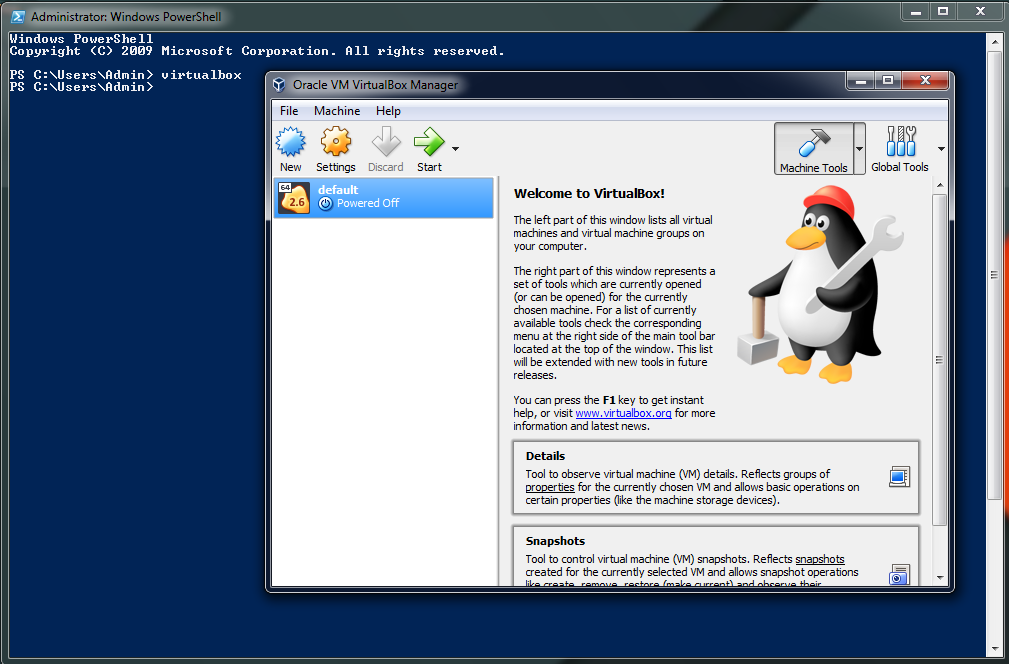
Task: Click the default VM's OS thumbnail icon
Action: pyautogui.click(x=292, y=197)
